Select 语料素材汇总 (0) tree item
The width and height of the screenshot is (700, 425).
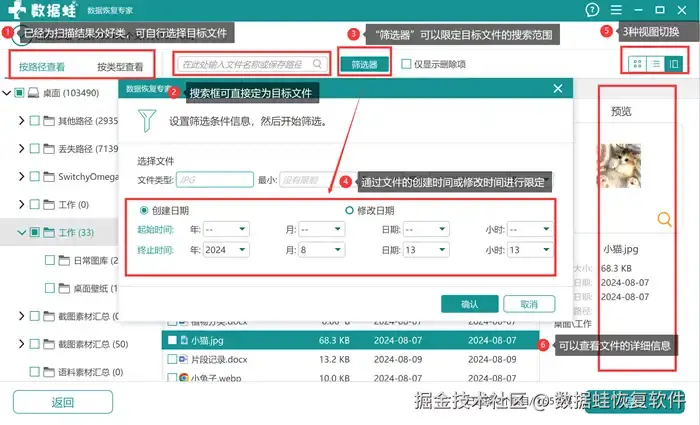(91, 371)
